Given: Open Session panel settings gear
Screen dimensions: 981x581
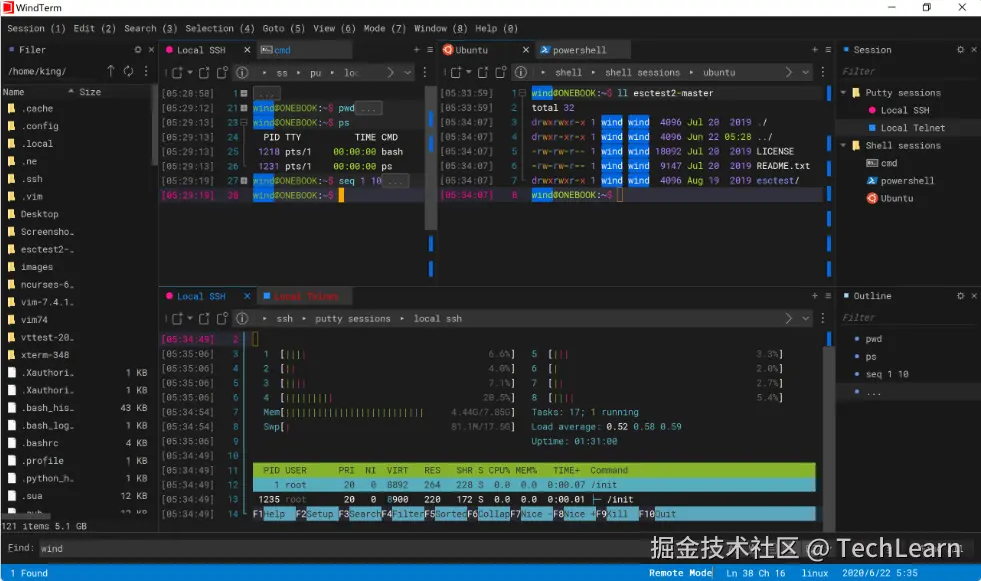Looking at the screenshot, I should [960, 49].
